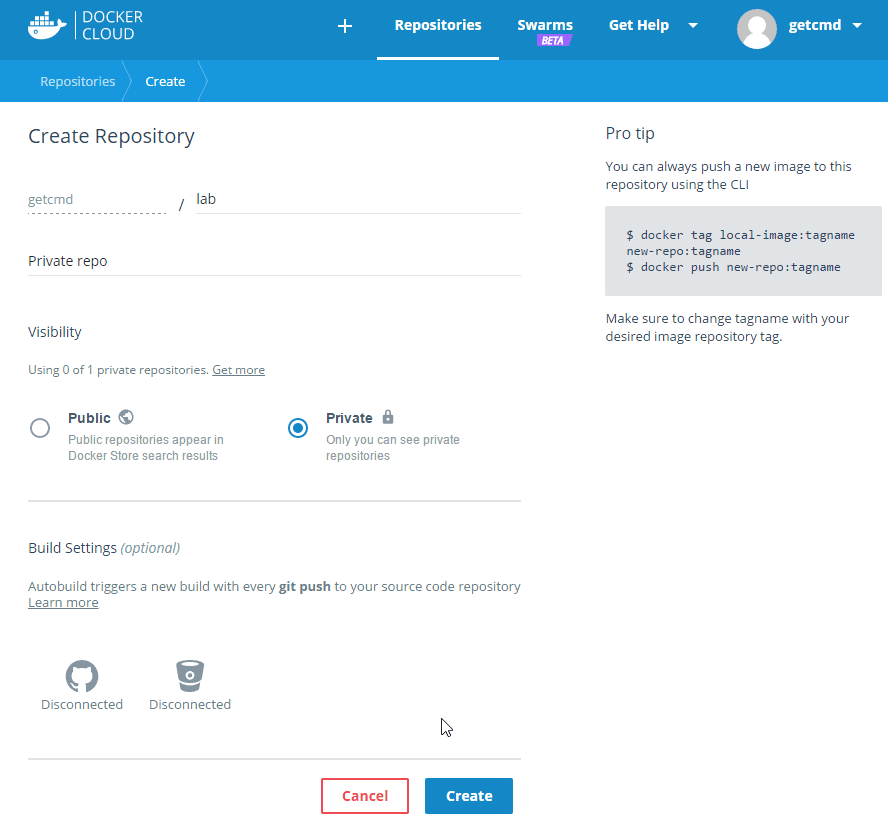
Task: Click the getcmd namespace field
Action: click(97, 200)
